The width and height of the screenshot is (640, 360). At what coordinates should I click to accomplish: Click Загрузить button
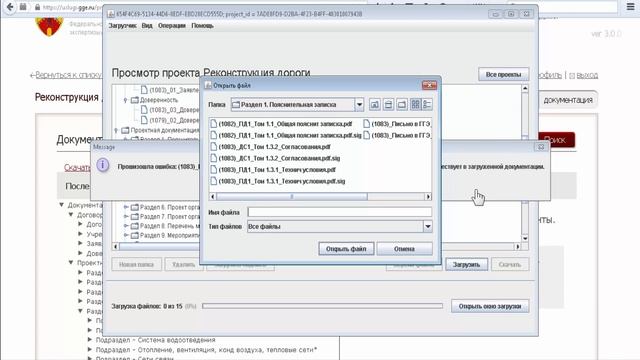coord(466,264)
